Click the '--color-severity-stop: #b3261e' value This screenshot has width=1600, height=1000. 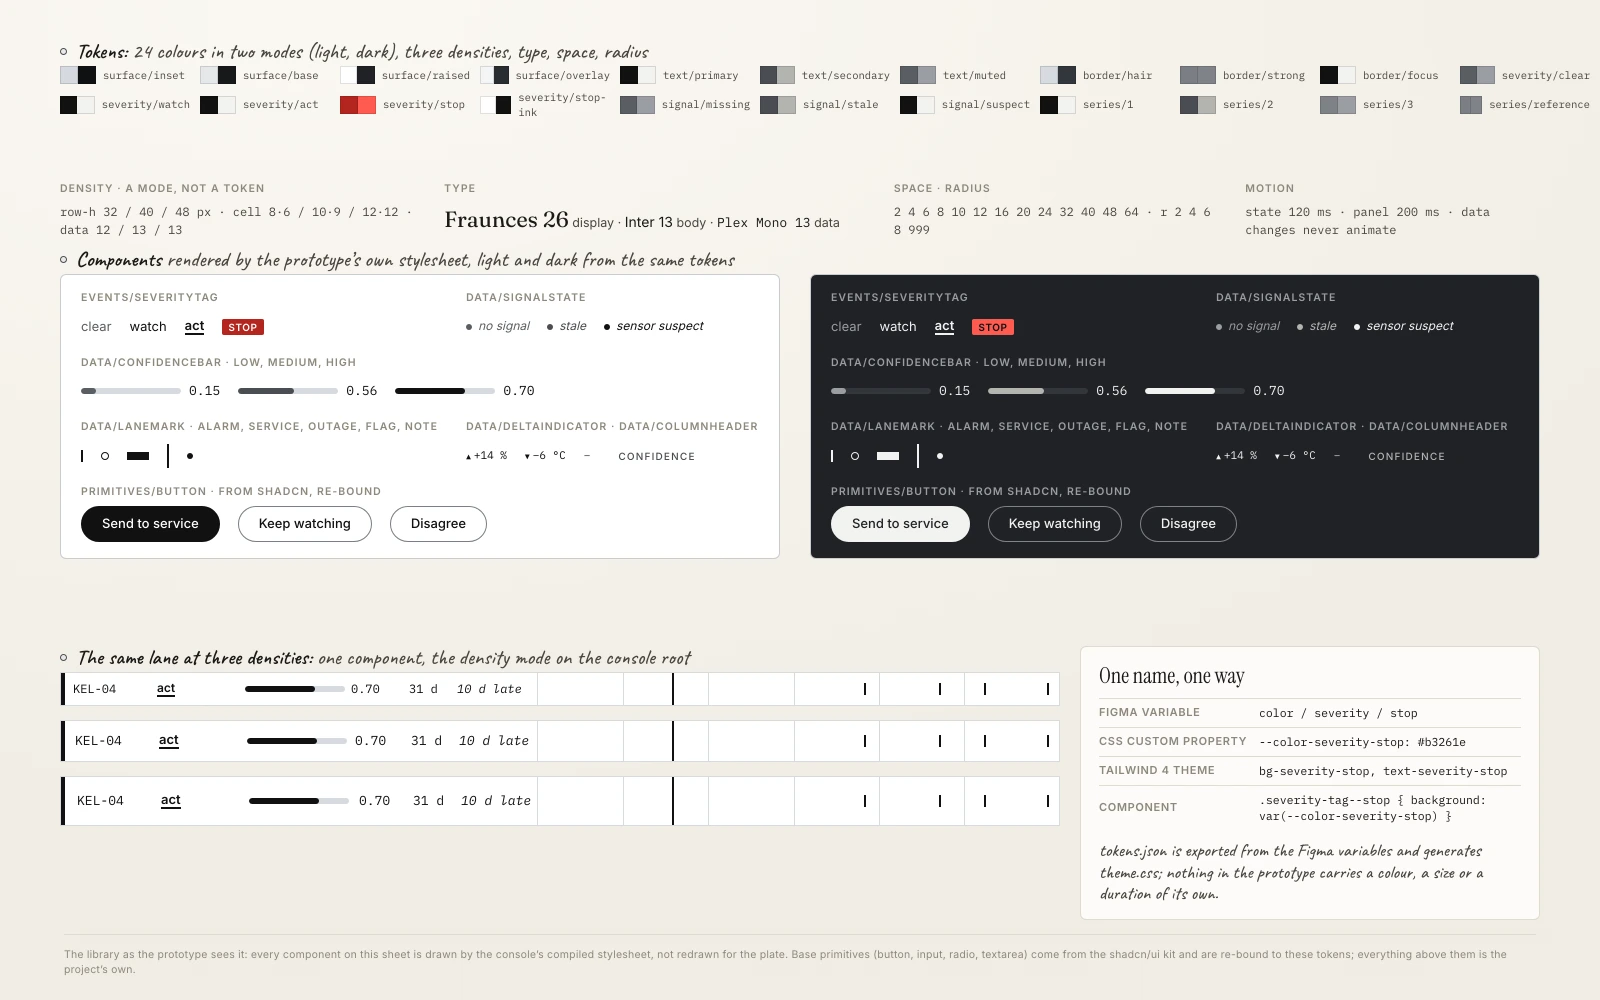pyautogui.click(x=1362, y=742)
